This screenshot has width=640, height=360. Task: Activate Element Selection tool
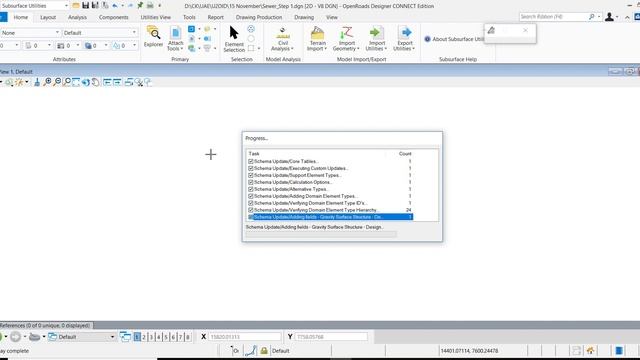point(234,39)
